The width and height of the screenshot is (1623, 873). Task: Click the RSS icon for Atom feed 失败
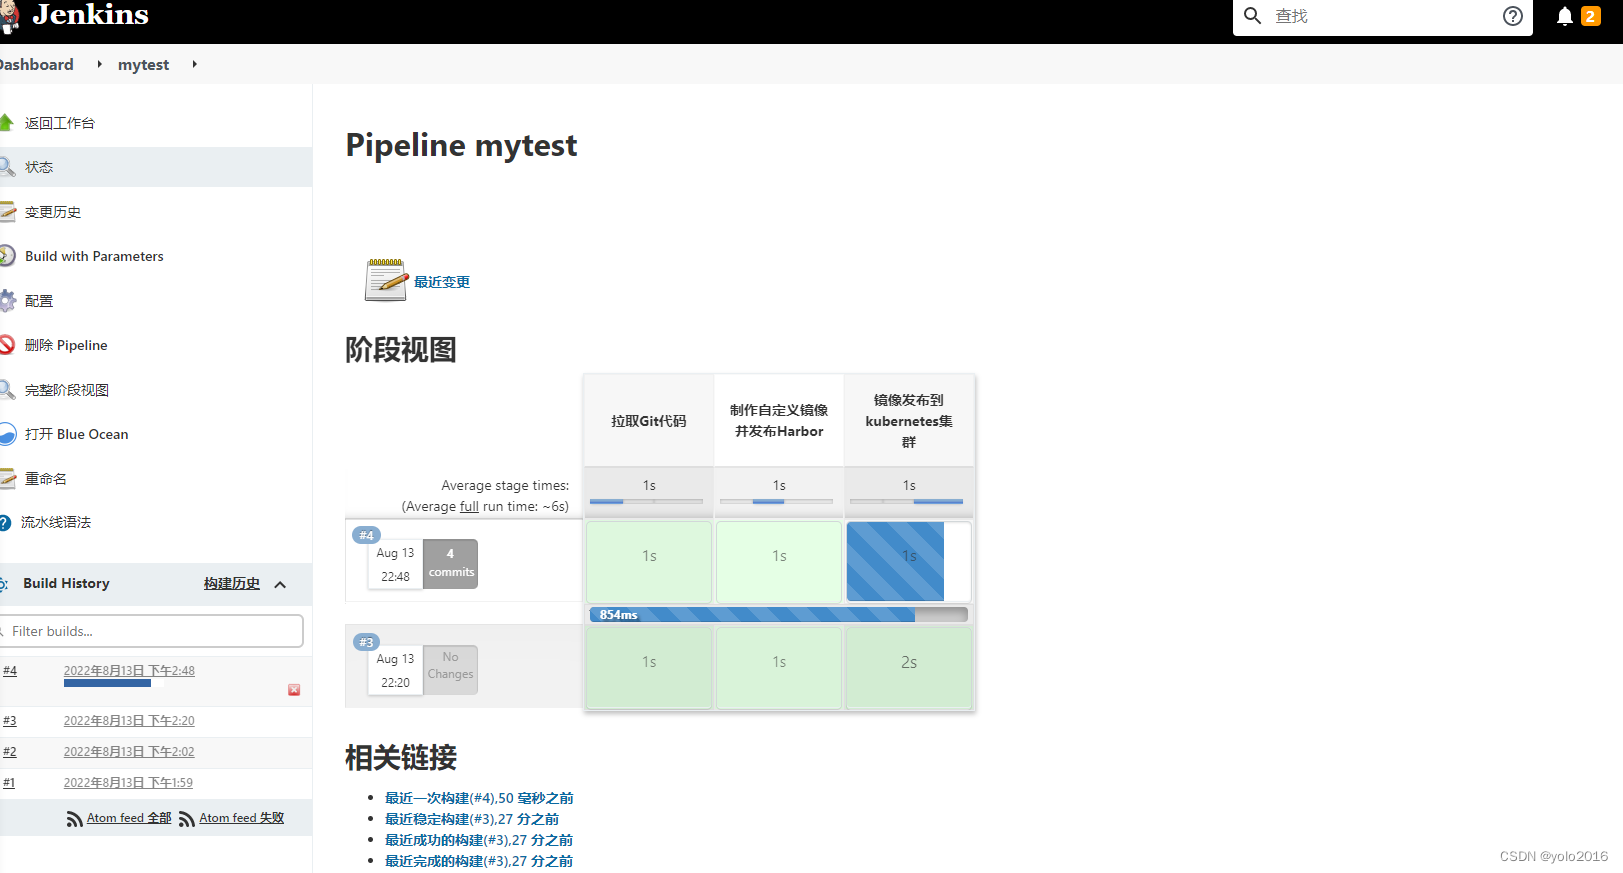tap(187, 819)
